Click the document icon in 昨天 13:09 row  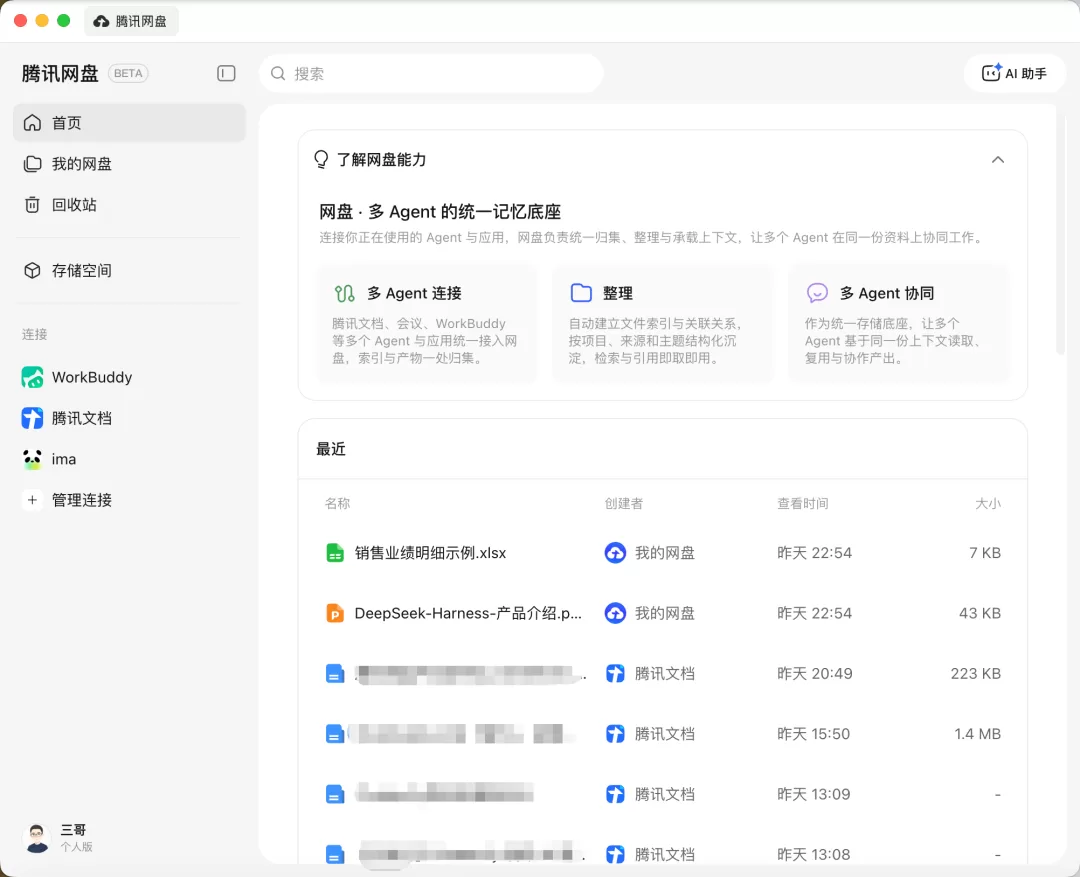(x=335, y=794)
